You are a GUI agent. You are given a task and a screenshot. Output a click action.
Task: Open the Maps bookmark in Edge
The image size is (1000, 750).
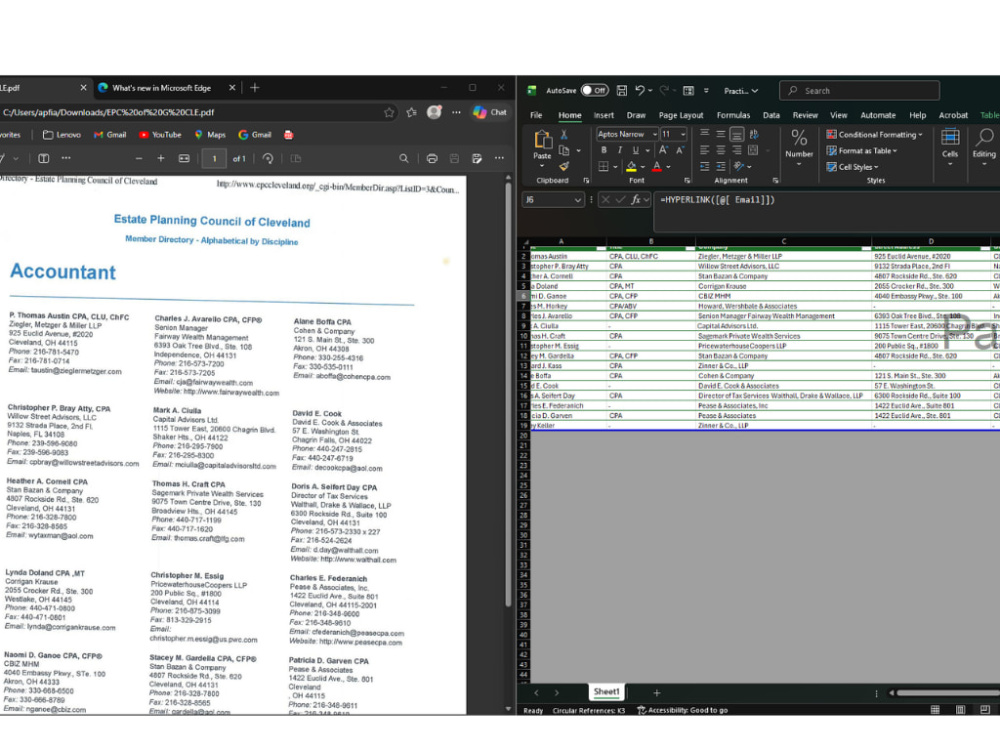click(210, 135)
